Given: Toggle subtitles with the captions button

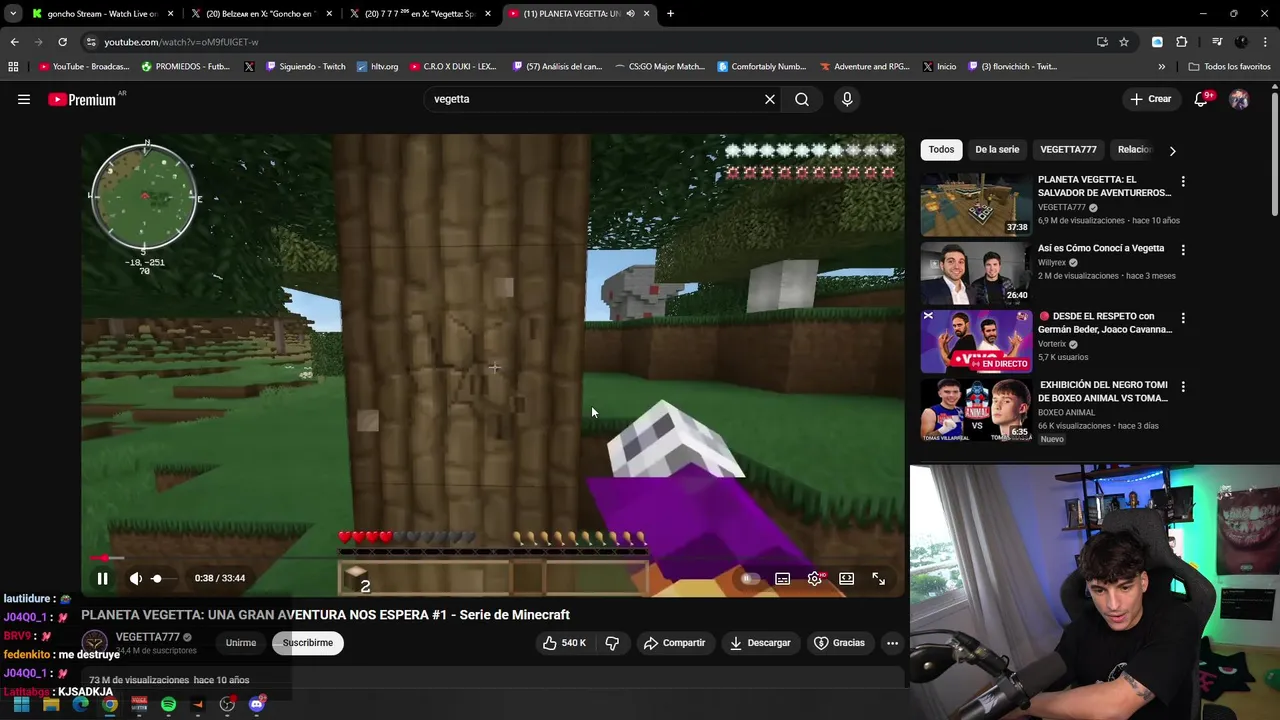Looking at the screenshot, I should click(x=783, y=578).
